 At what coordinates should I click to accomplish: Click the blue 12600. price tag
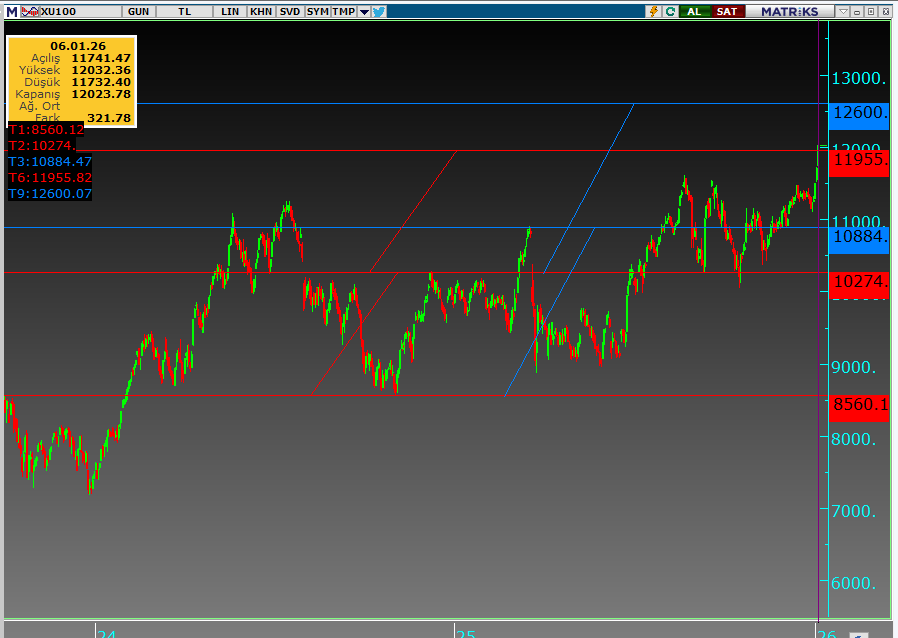[x=859, y=116]
